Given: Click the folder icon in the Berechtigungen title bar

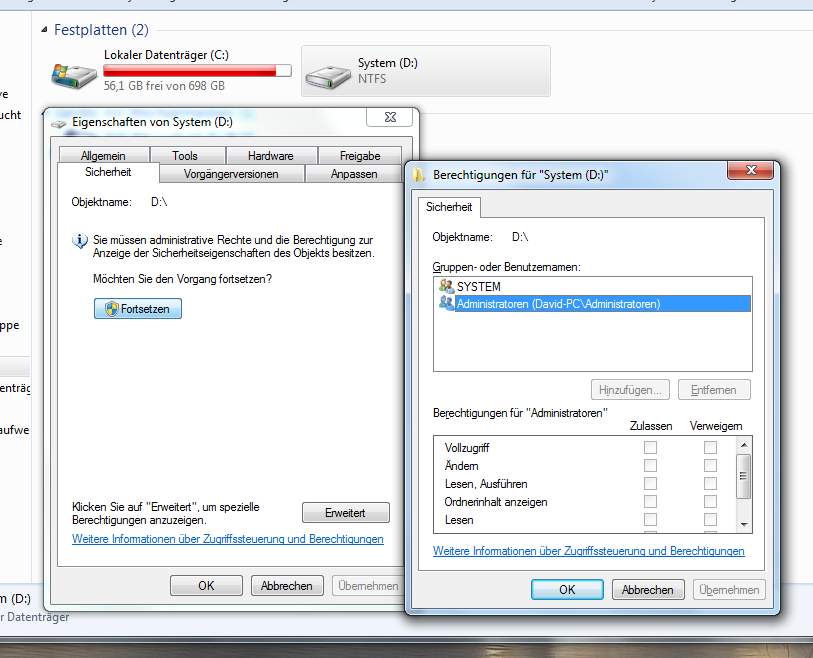Looking at the screenshot, I should (x=420, y=174).
